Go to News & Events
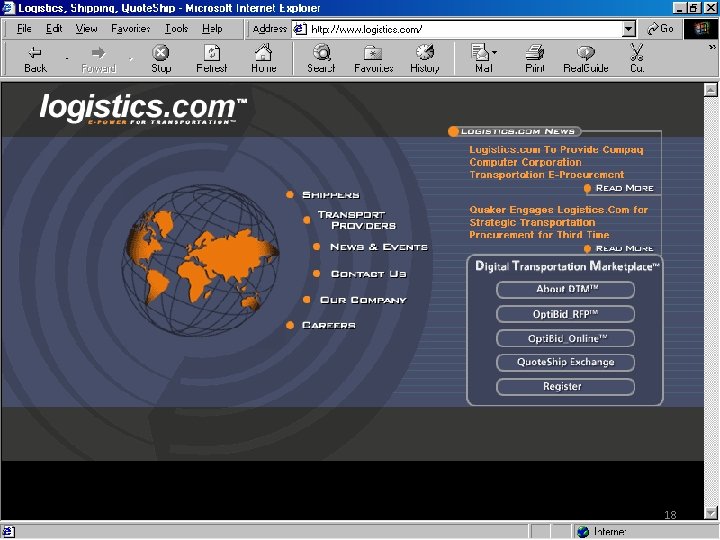This screenshot has width=720, height=540. [x=379, y=247]
